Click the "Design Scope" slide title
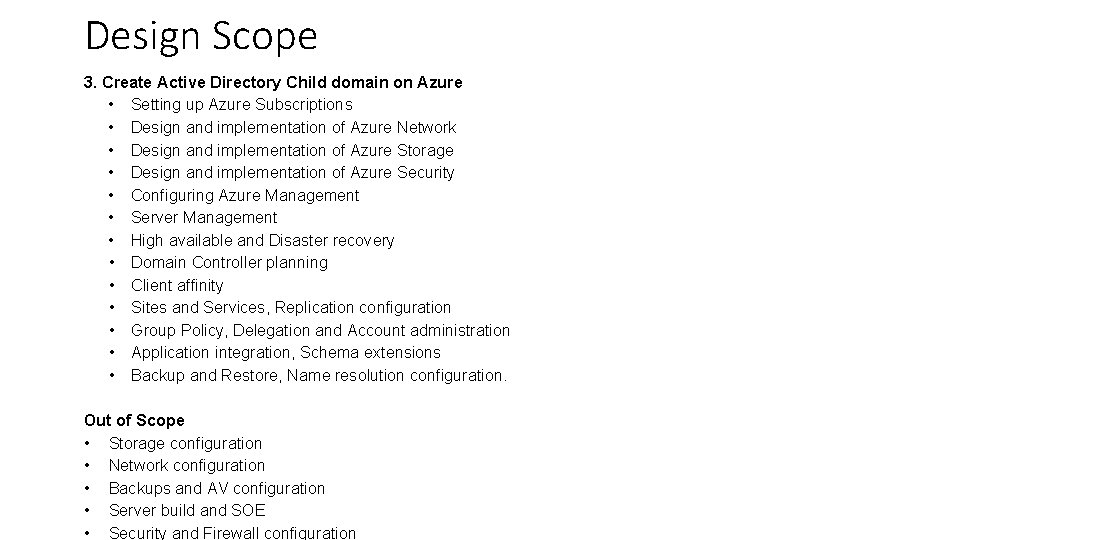Viewport: 1114px width, 540px height. (201, 37)
